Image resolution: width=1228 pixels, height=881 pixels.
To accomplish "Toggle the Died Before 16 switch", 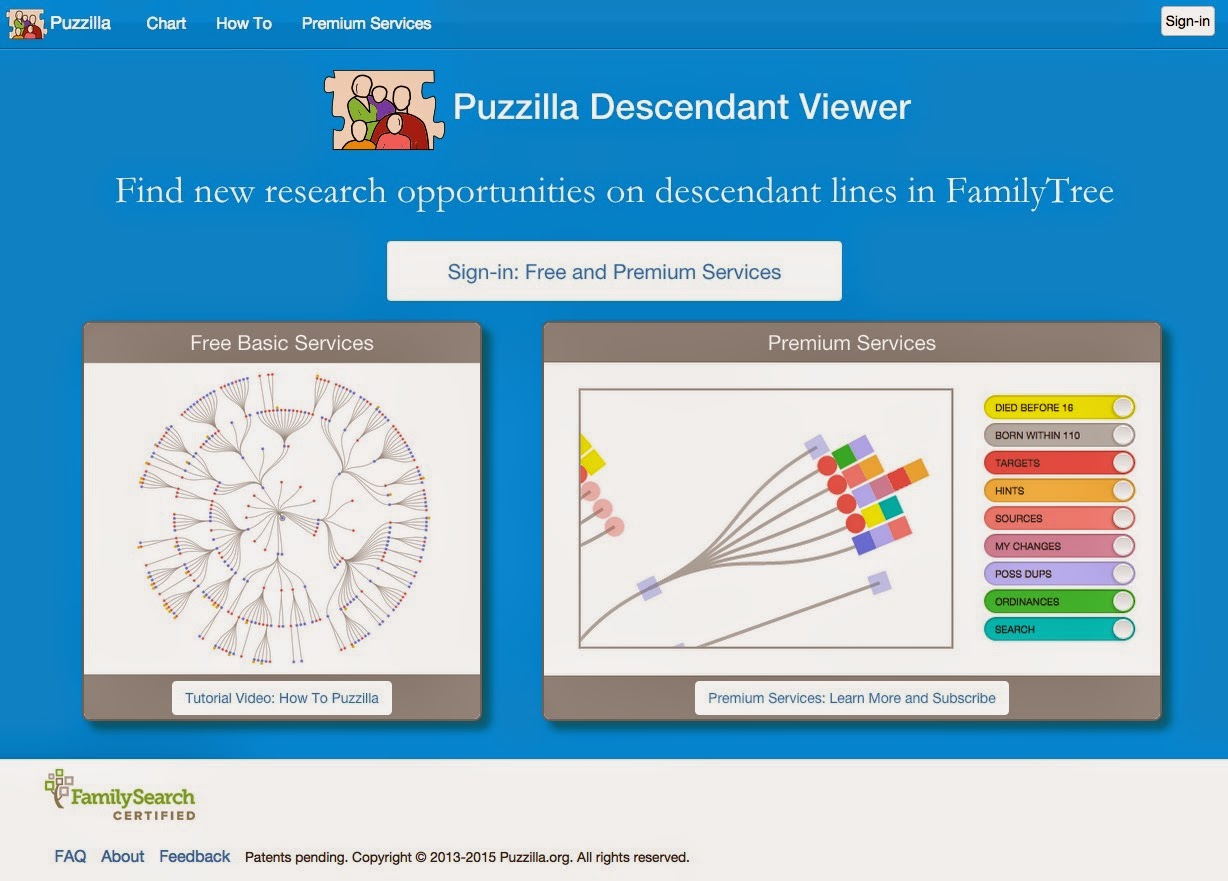I will [1060, 407].
